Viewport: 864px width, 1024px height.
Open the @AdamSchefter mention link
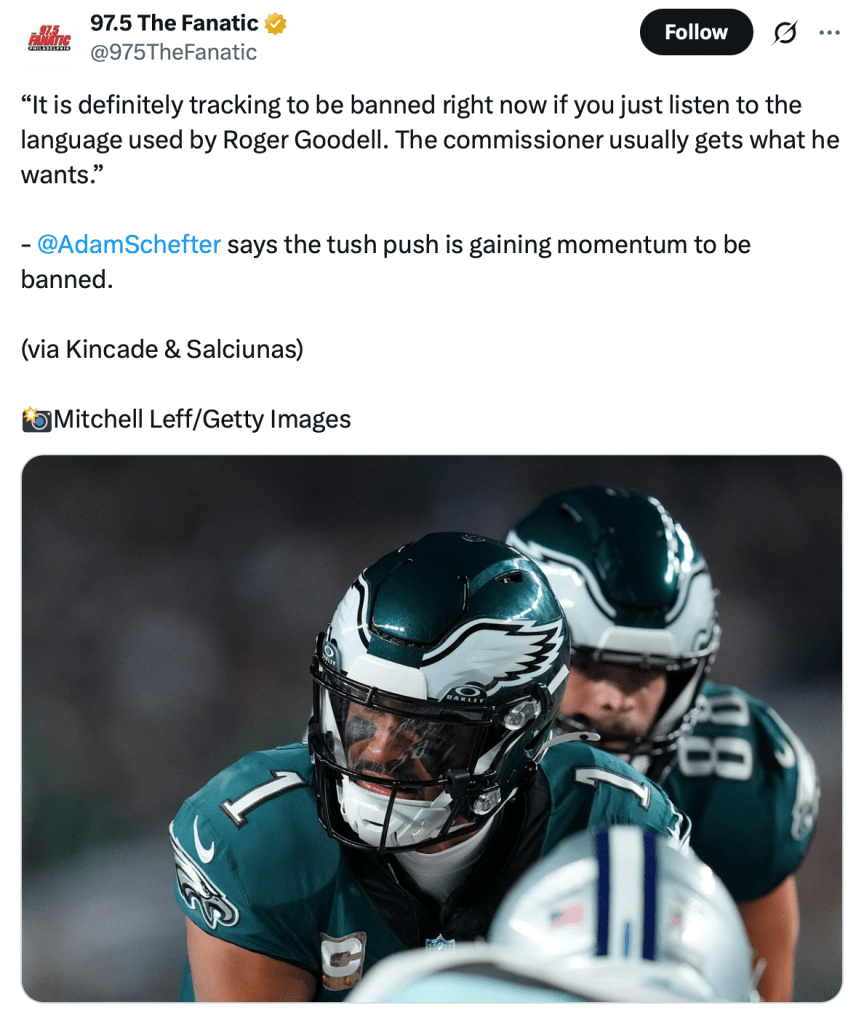(x=129, y=244)
